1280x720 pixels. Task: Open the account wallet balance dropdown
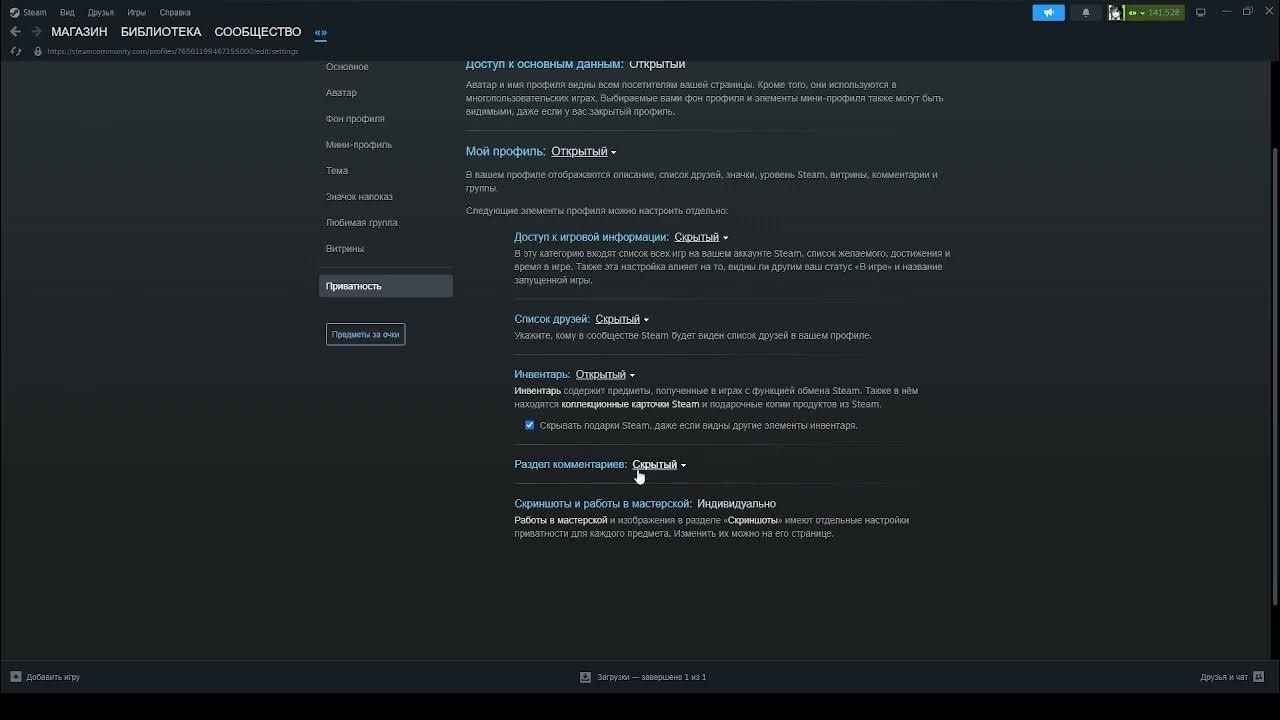[x=1155, y=13]
